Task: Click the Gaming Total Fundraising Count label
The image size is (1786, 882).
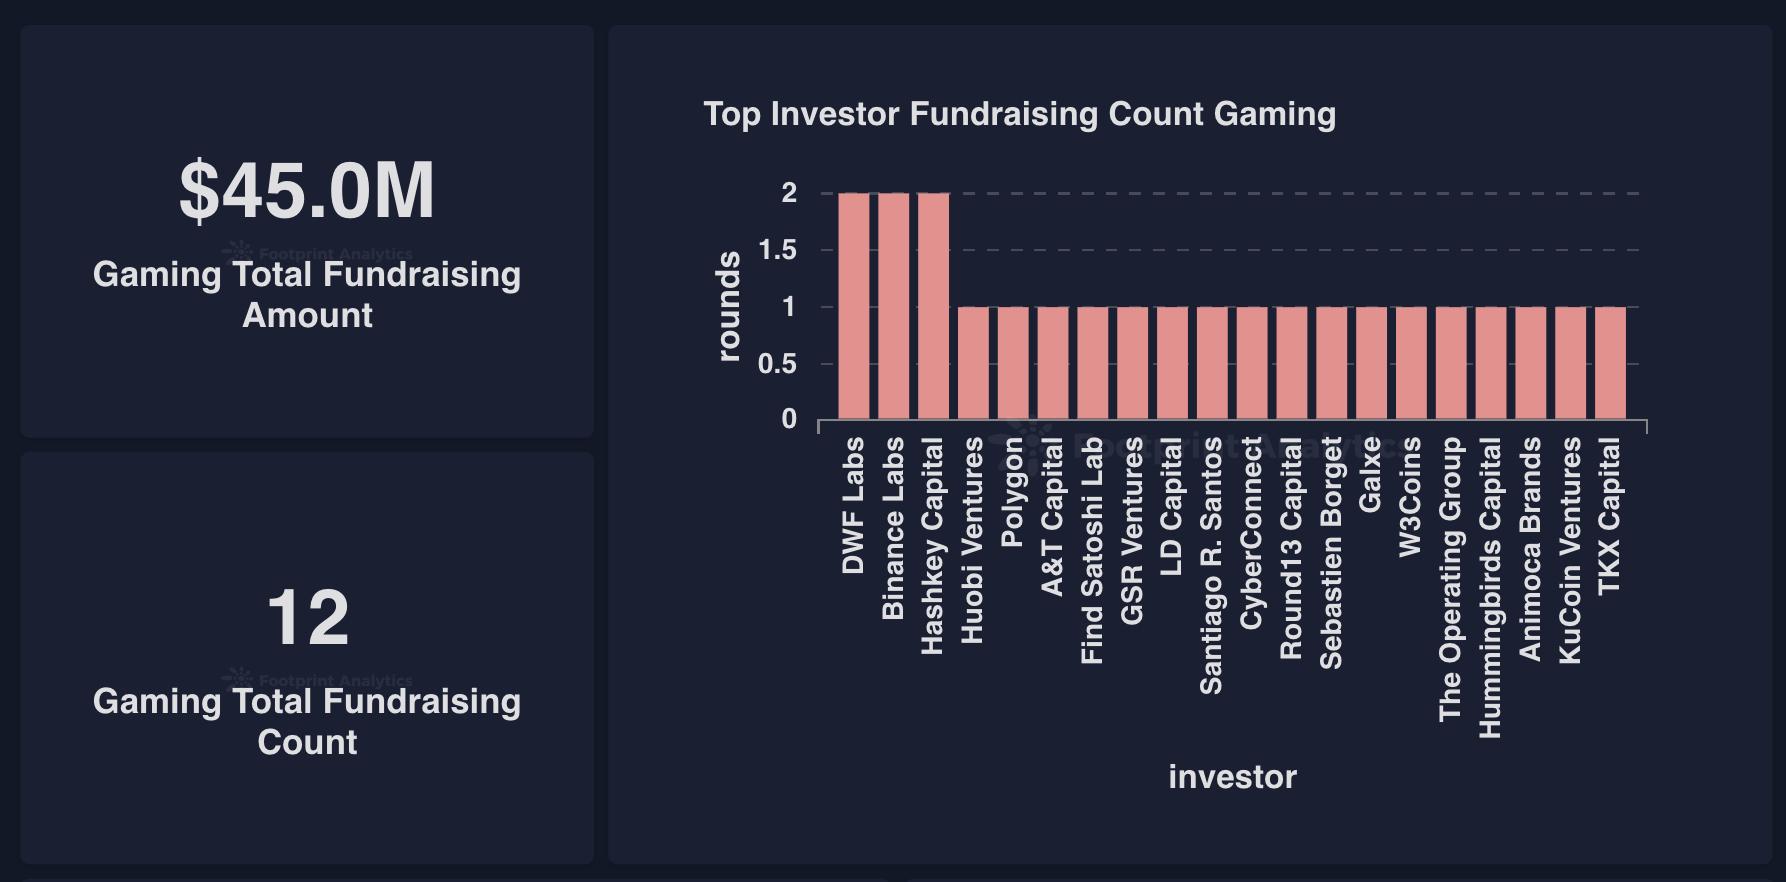Action: (x=307, y=721)
